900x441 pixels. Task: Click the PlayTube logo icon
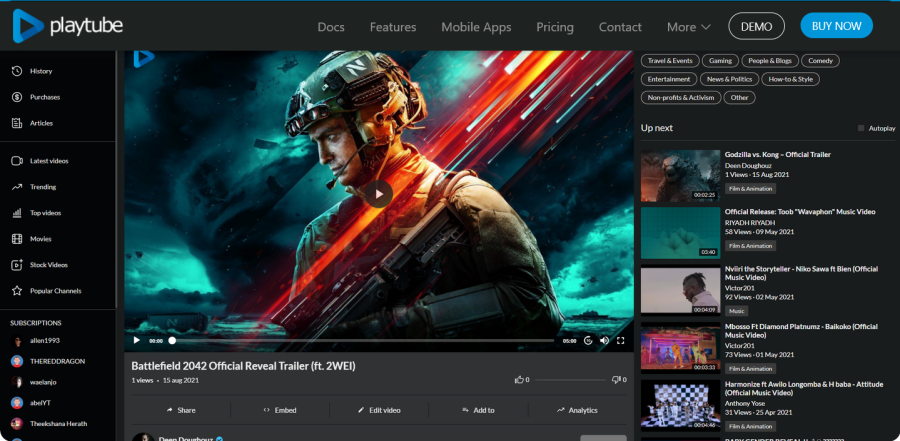(x=28, y=26)
